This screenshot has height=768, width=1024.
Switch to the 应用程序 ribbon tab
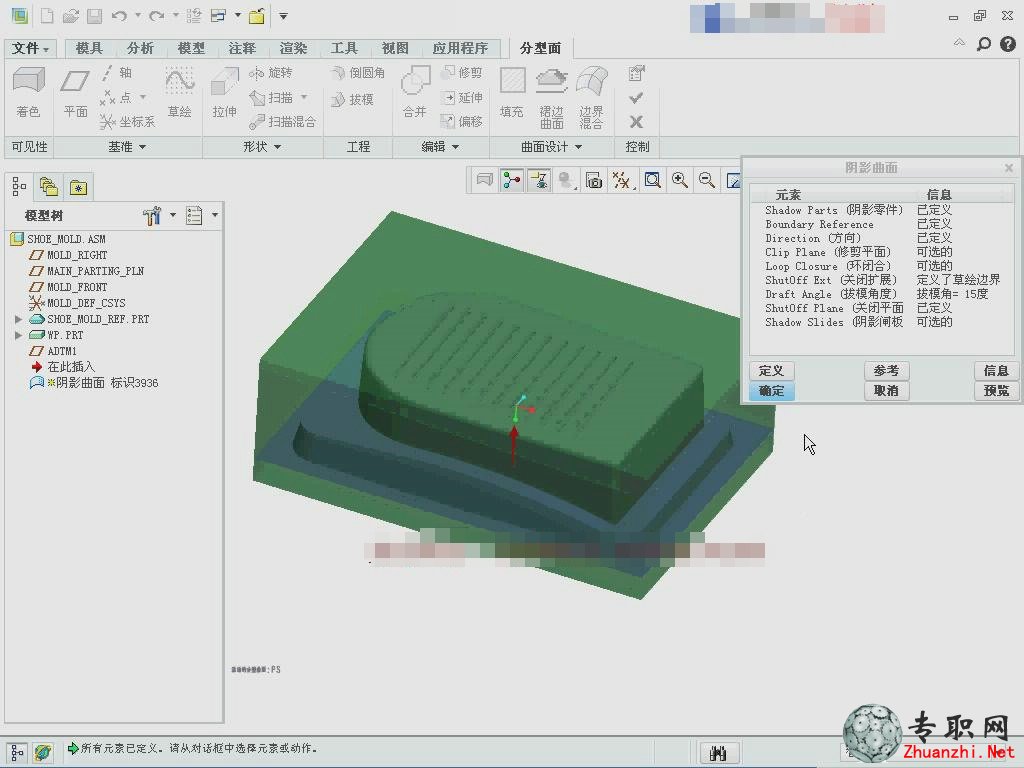(460, 48)
